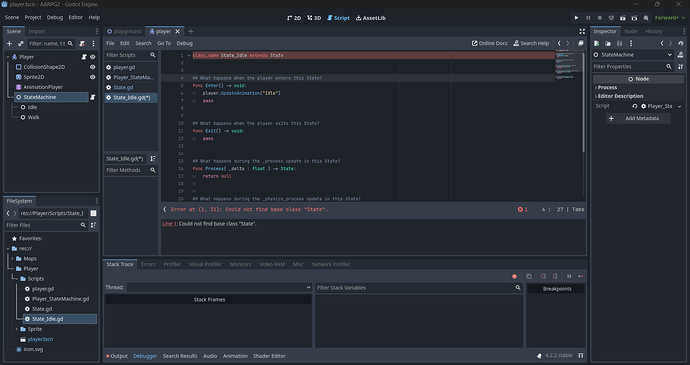
Task: Open the Forward+ renderer dropdown
Action: (x=670, y=18)
